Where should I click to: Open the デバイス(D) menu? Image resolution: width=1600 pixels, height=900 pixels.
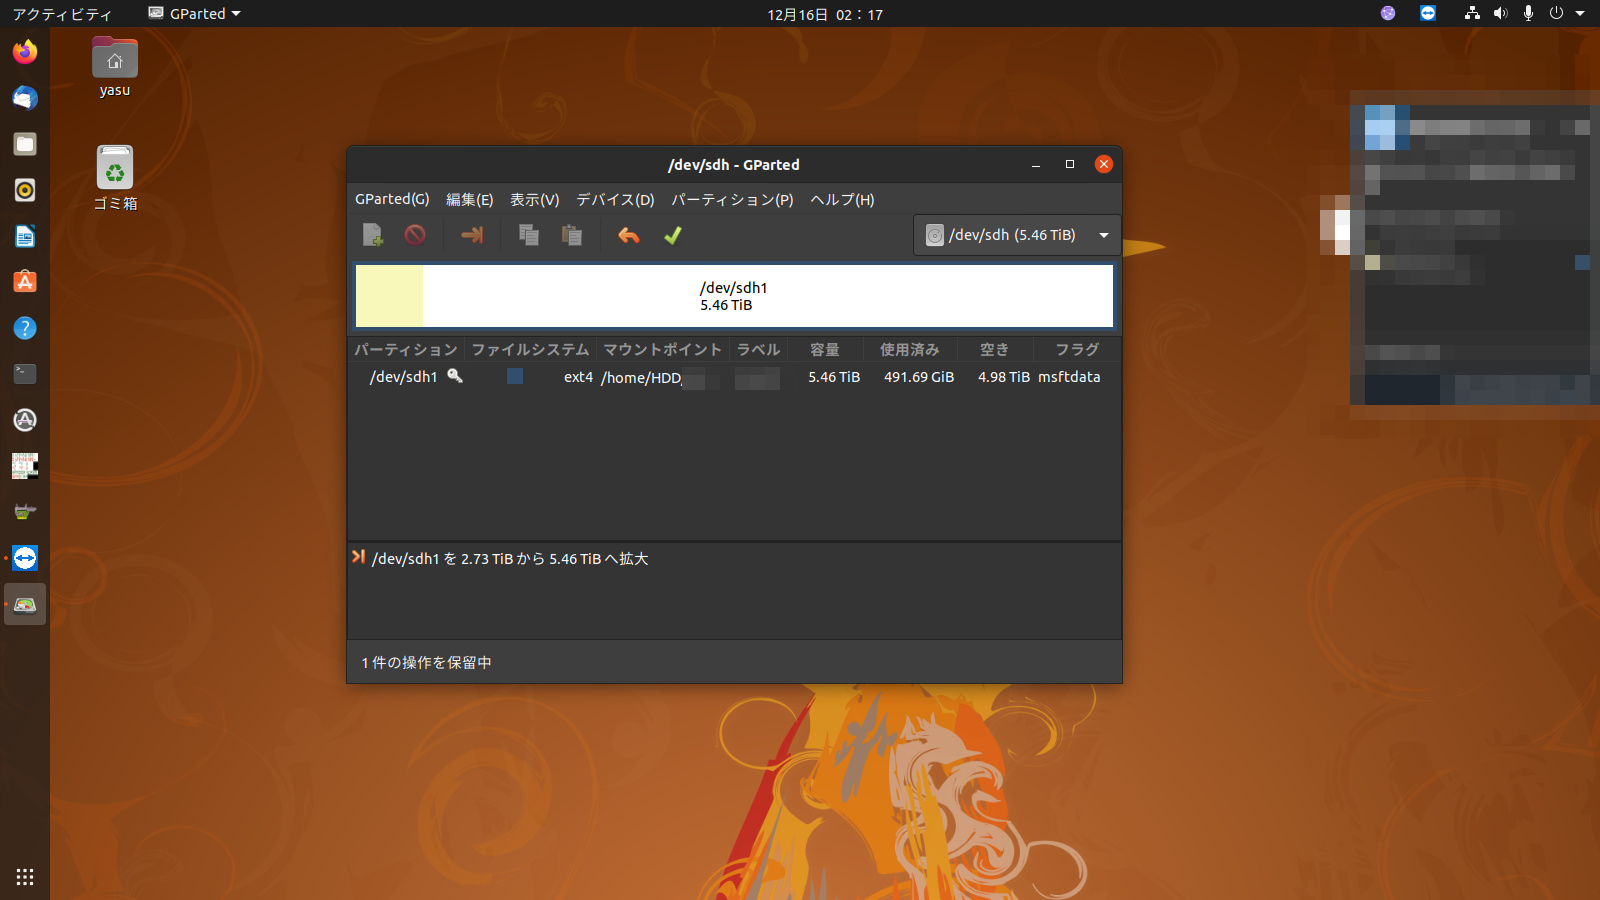click(615, 200)
